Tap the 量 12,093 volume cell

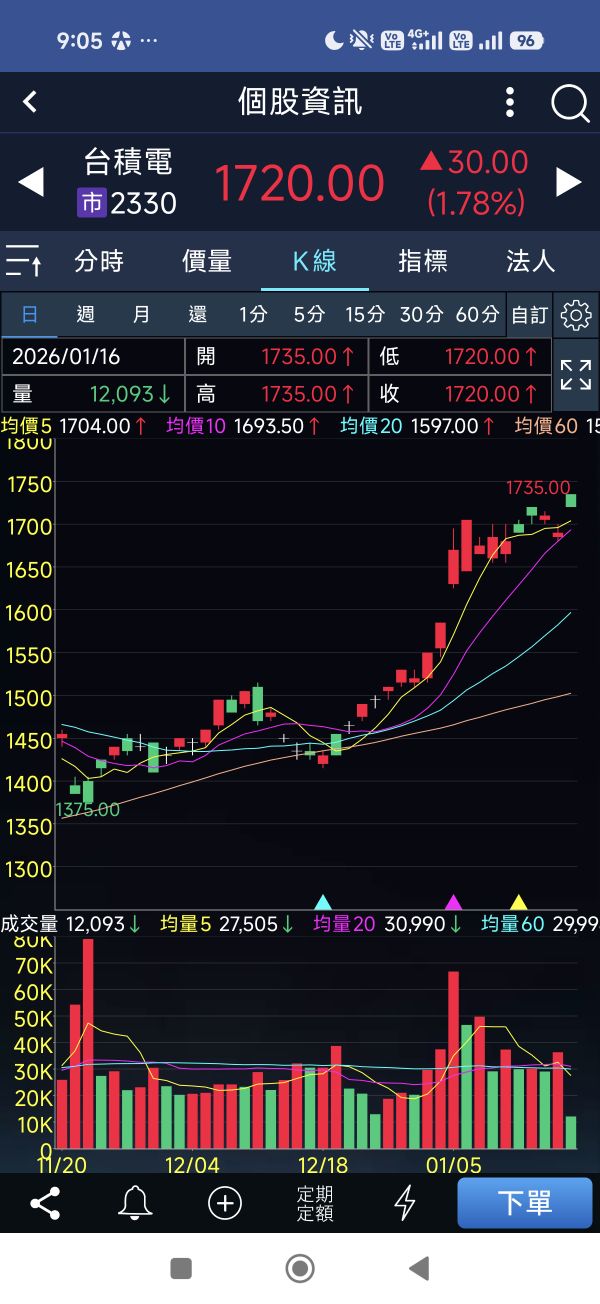coord(93,394)
